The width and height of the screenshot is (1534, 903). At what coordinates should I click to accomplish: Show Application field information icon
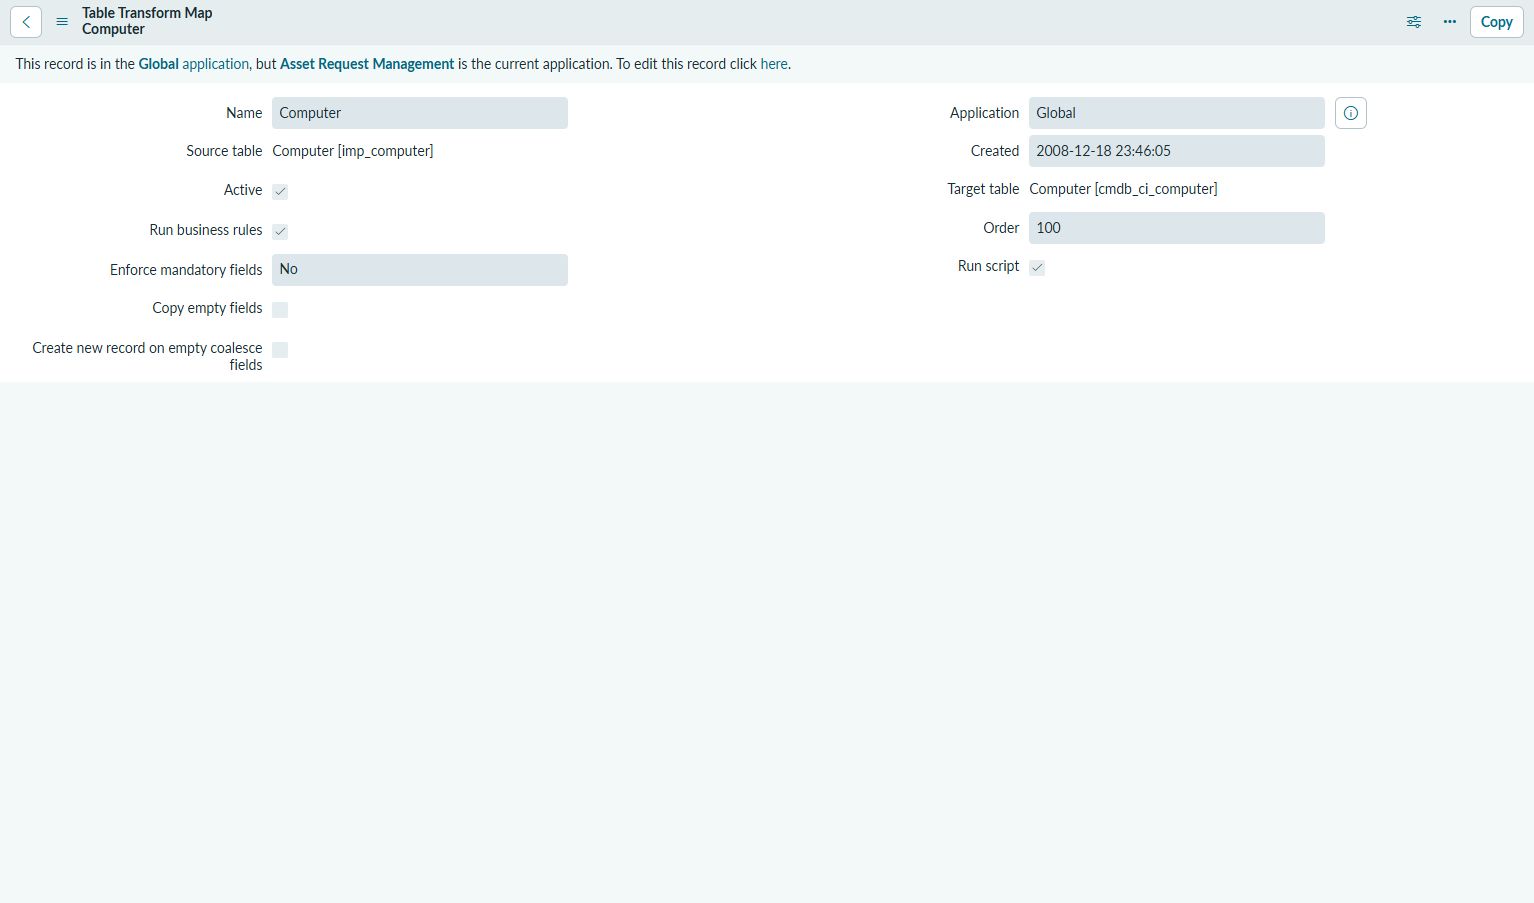coord(1351,113)
